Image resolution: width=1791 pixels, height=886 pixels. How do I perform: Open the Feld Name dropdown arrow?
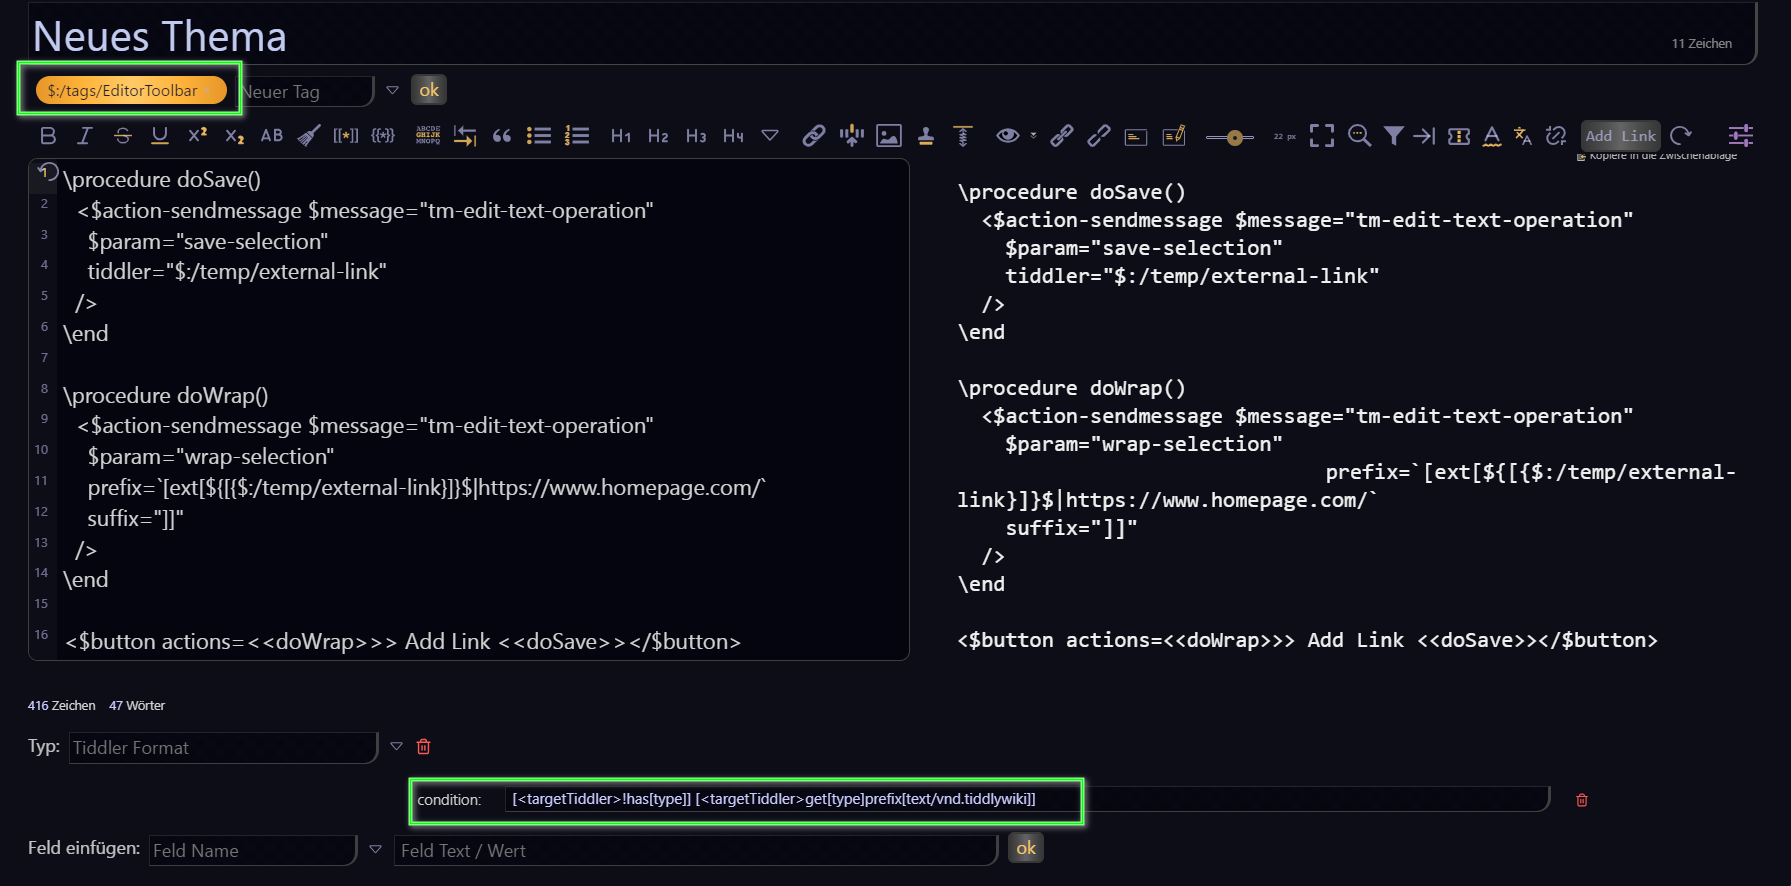click(376, 849)
